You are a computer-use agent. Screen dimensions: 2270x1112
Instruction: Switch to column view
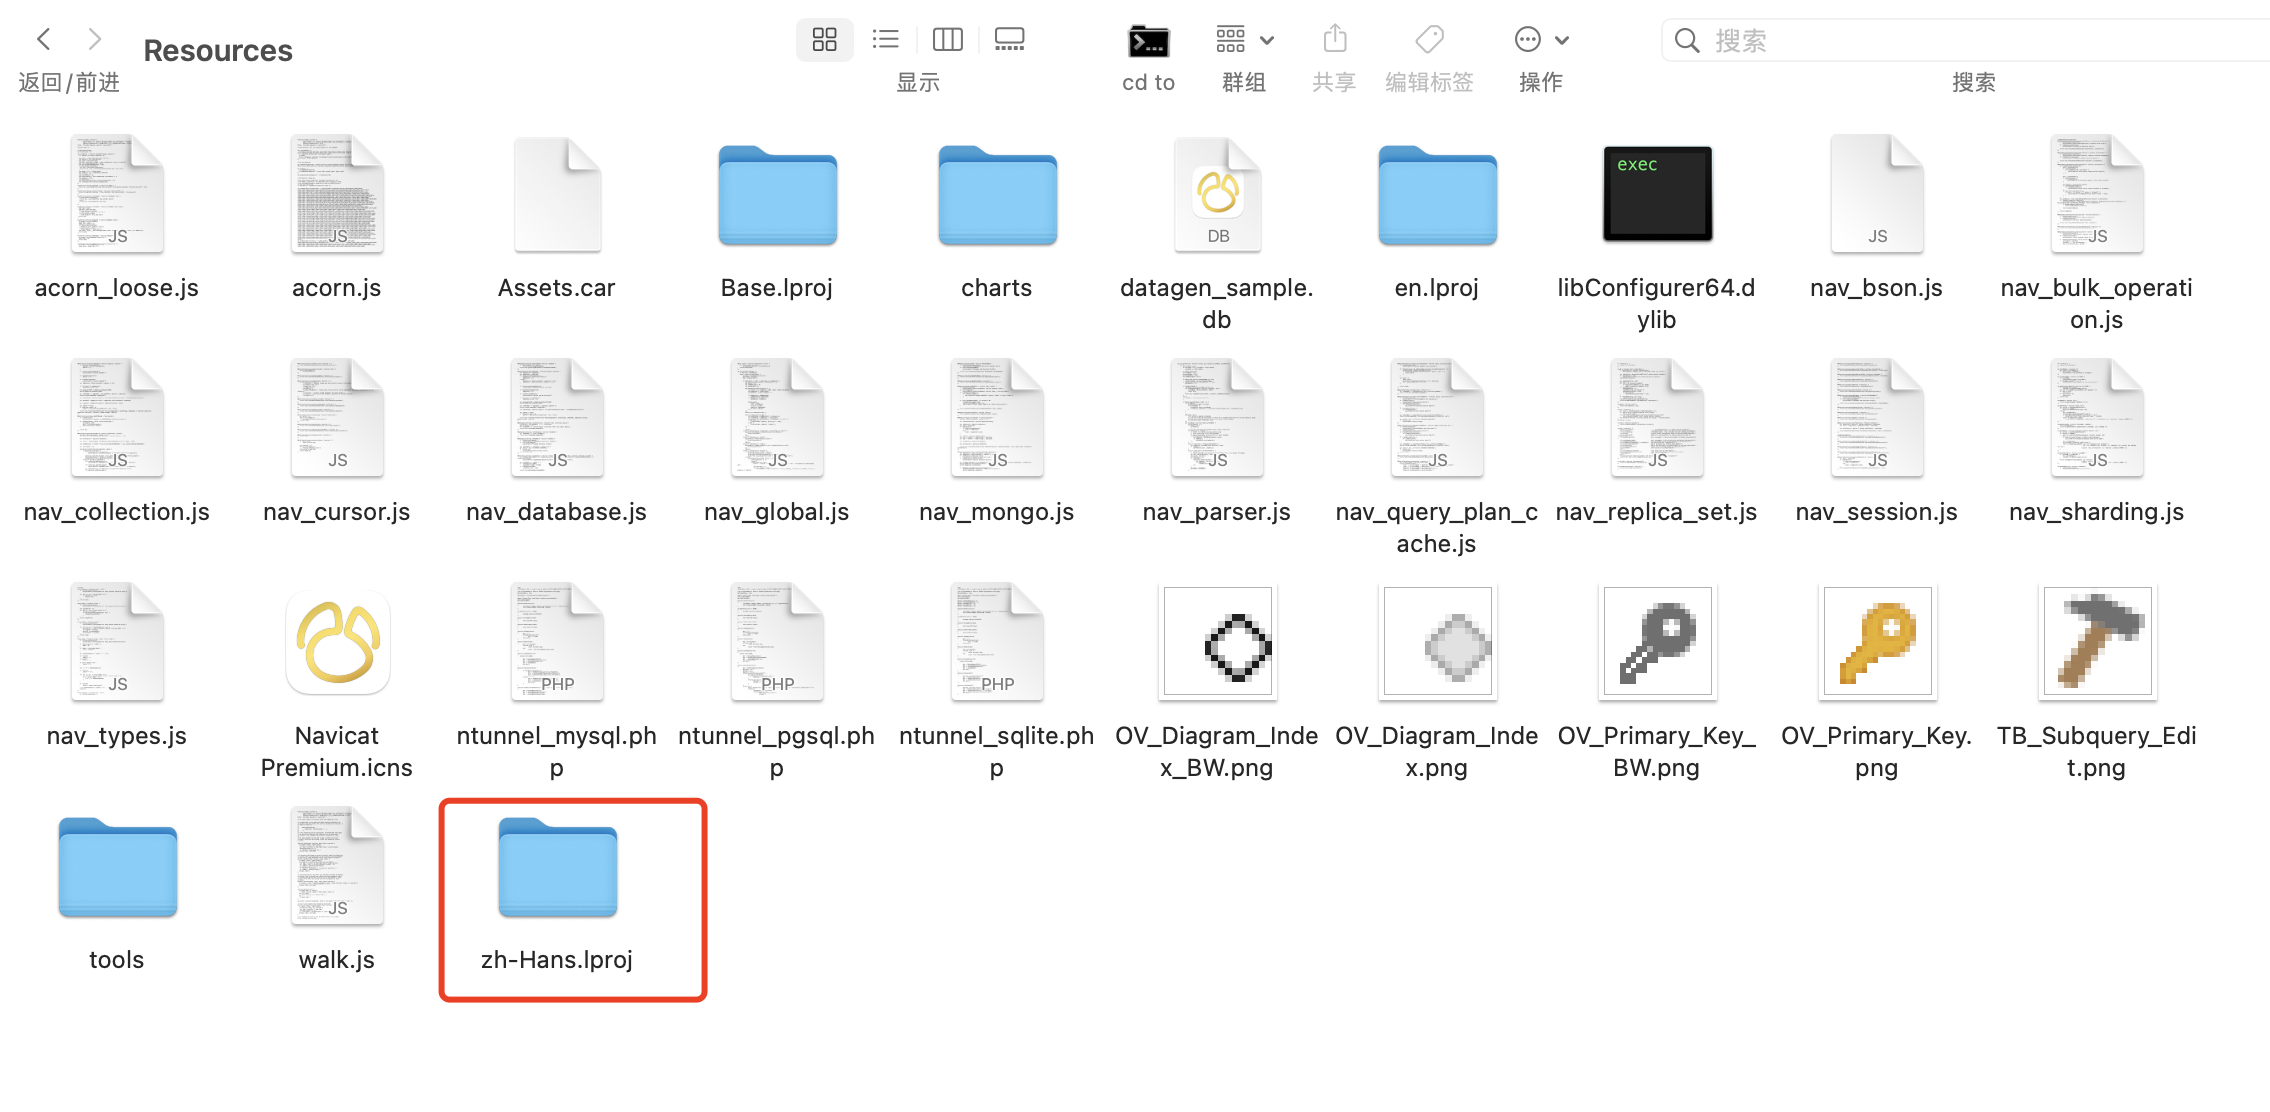point(947,40)
